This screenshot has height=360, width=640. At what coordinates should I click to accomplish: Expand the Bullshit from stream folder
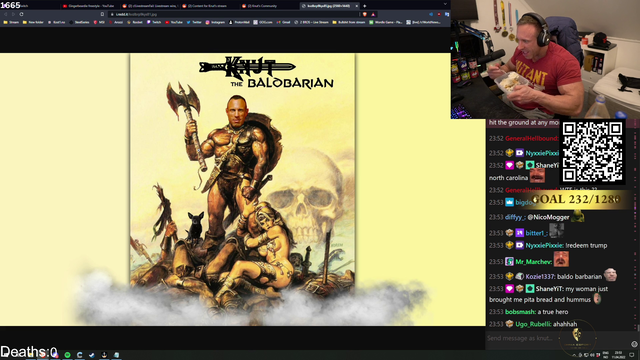349,22
